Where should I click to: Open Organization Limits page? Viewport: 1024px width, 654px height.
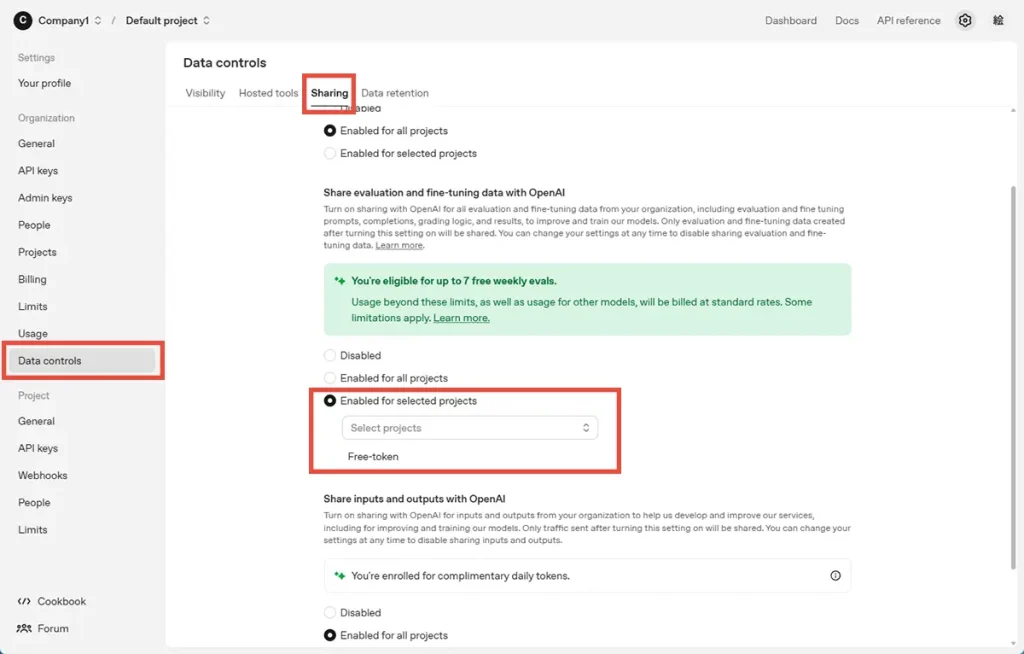coord(33,306)
